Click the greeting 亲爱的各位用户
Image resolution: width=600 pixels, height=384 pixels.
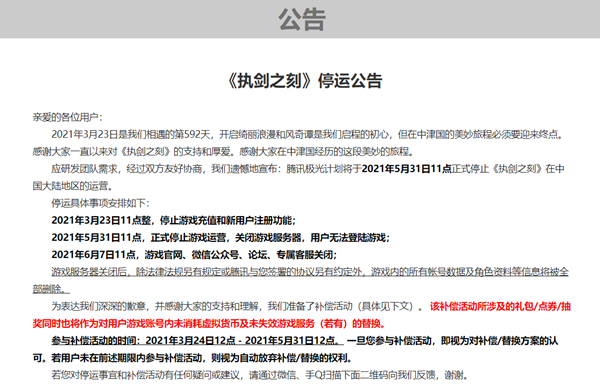(68, 117)
